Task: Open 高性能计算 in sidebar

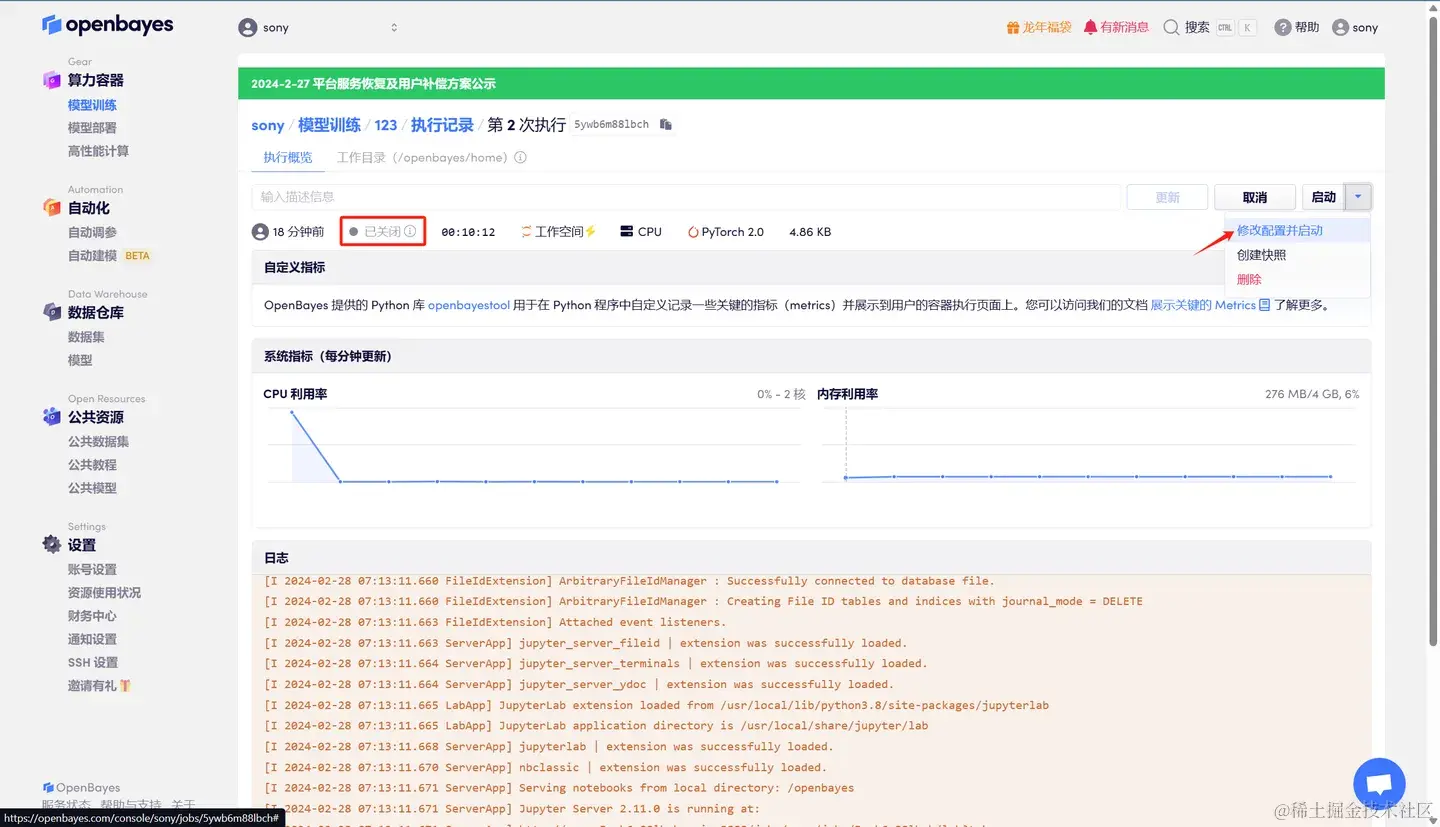Action: (98, 151)
